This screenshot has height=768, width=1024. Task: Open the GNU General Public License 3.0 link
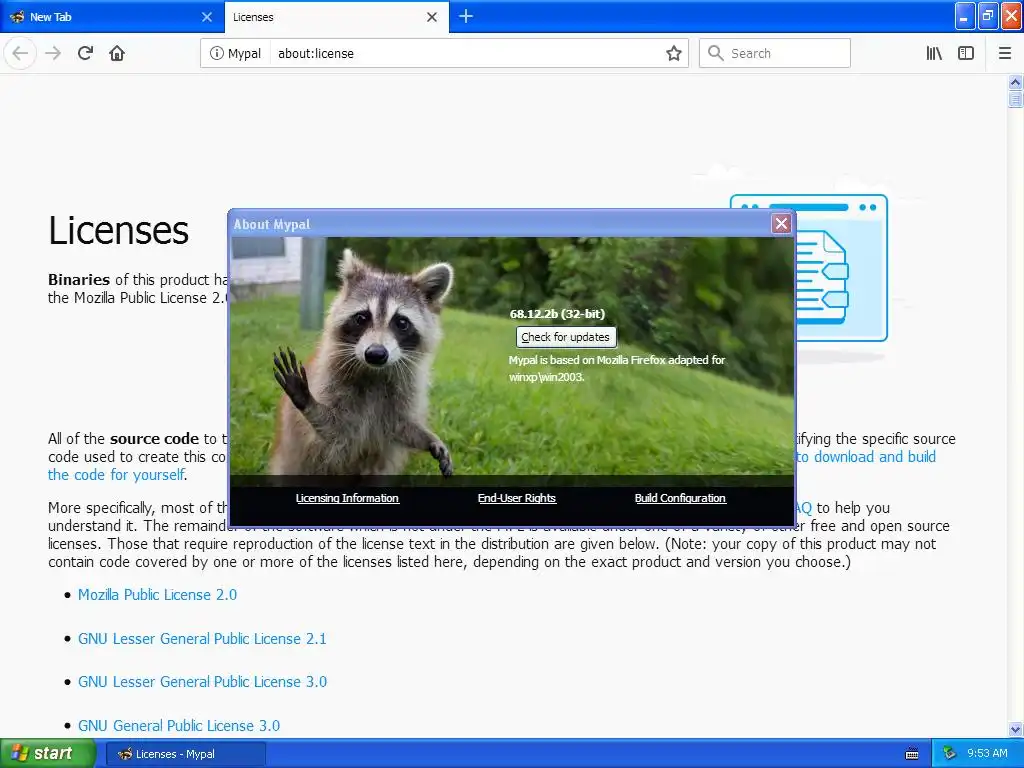pyautogui.click(x=179, y=725)
